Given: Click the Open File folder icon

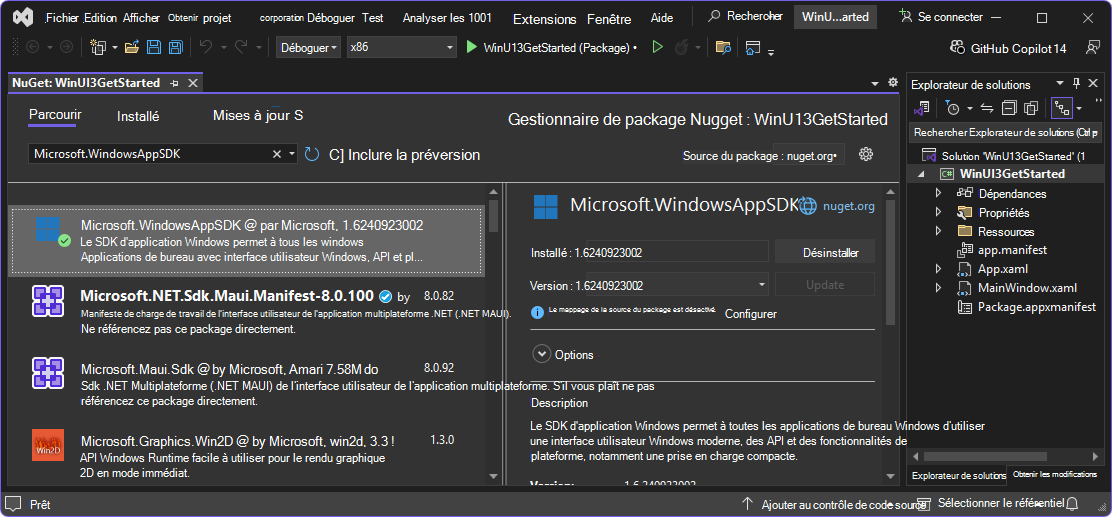Looking at the screenshot, I should pos(132,48).
